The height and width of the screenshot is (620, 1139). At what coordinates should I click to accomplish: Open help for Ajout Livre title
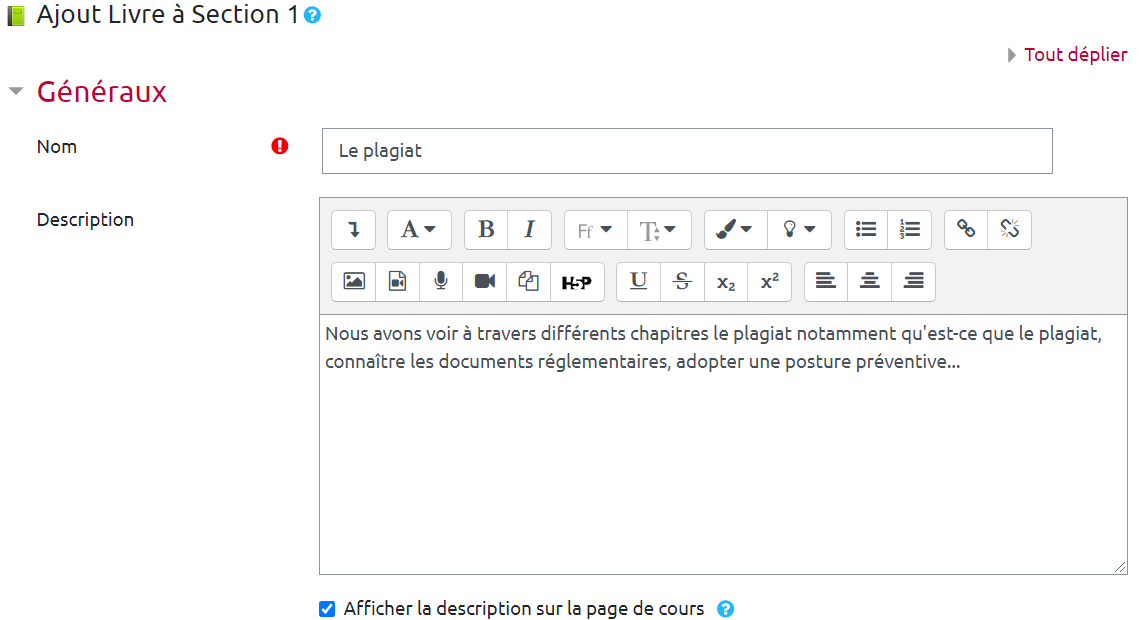point(312,16)
